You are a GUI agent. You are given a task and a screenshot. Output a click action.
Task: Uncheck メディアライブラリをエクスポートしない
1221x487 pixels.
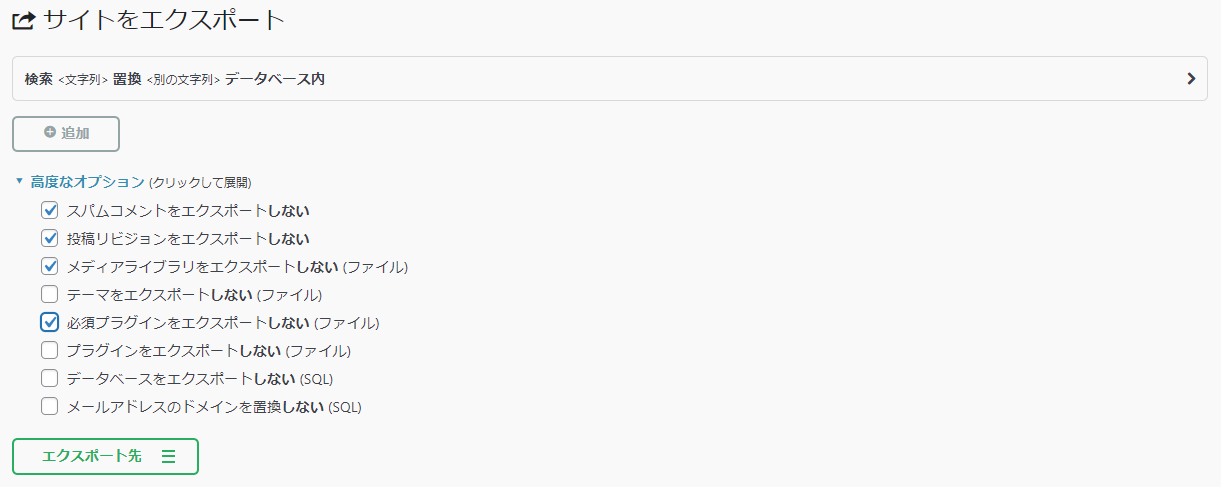49,267
